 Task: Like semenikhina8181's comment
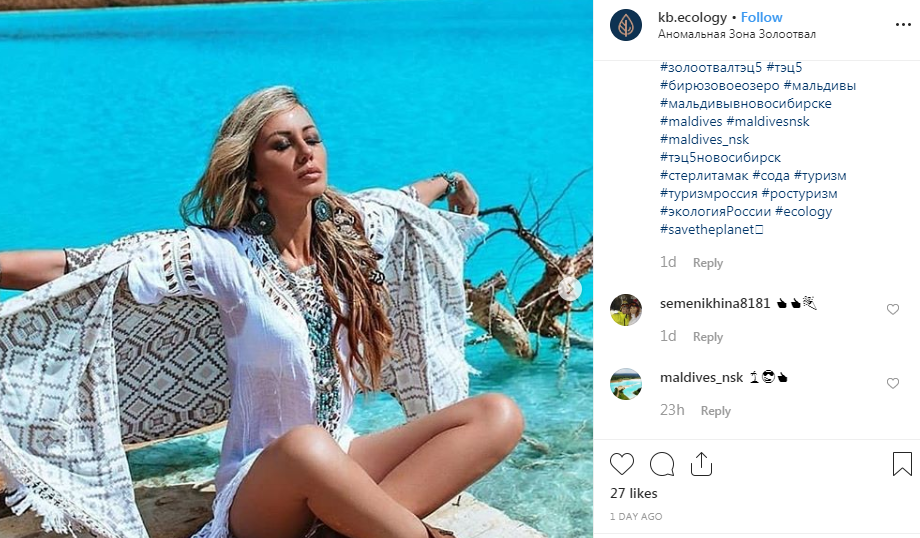coord(893,310)
